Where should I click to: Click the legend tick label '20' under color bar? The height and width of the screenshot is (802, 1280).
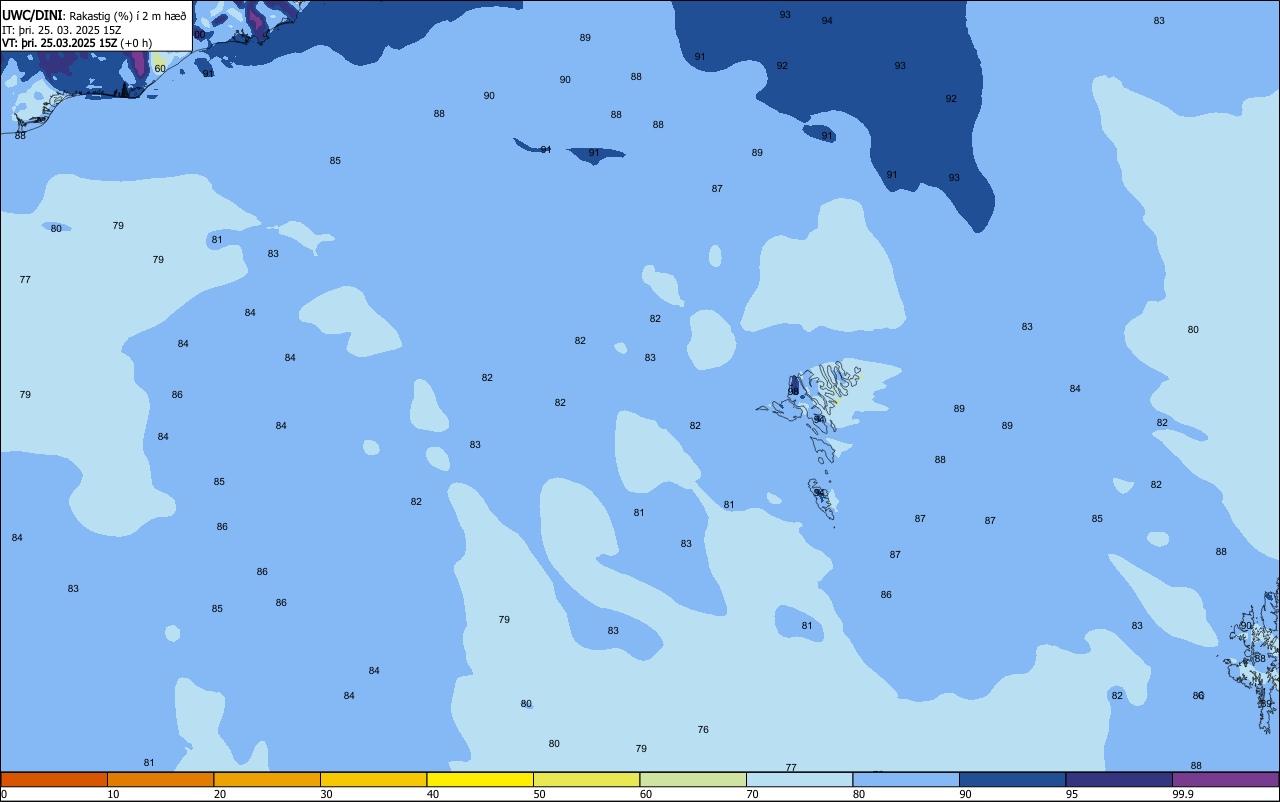click(220, 794)
